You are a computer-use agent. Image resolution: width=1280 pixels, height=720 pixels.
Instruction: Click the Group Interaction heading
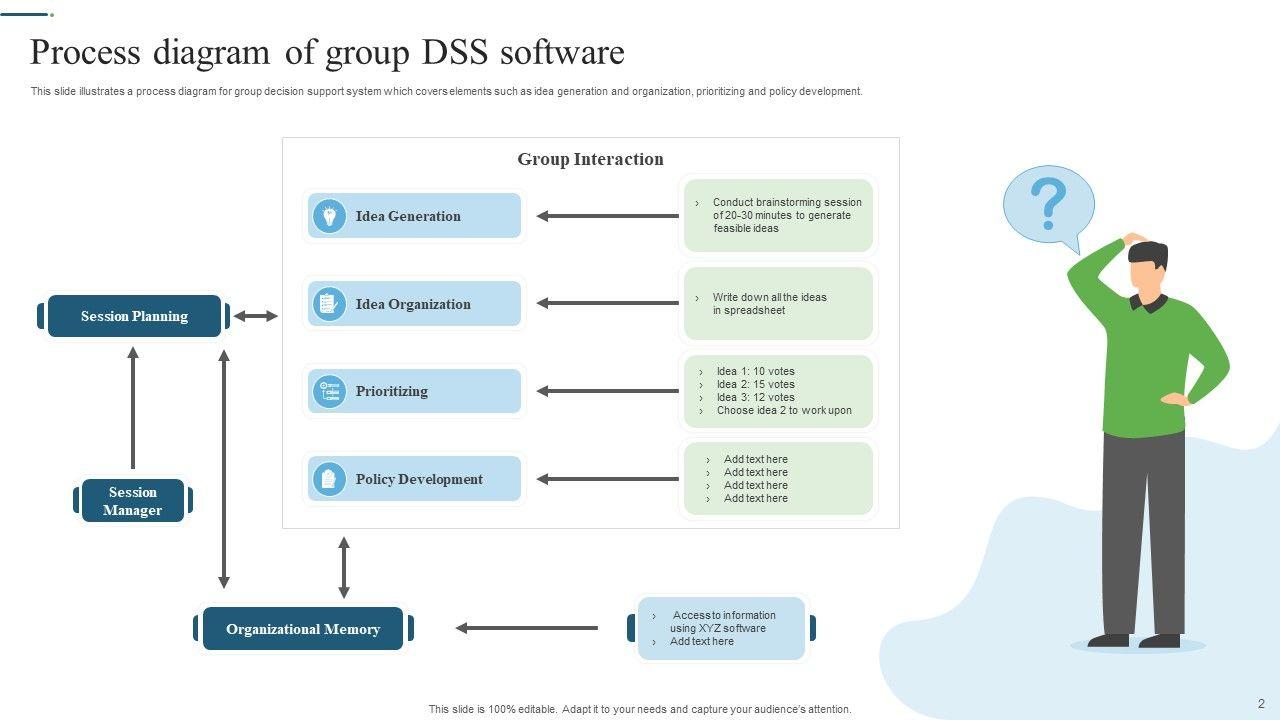pos(590,159)
